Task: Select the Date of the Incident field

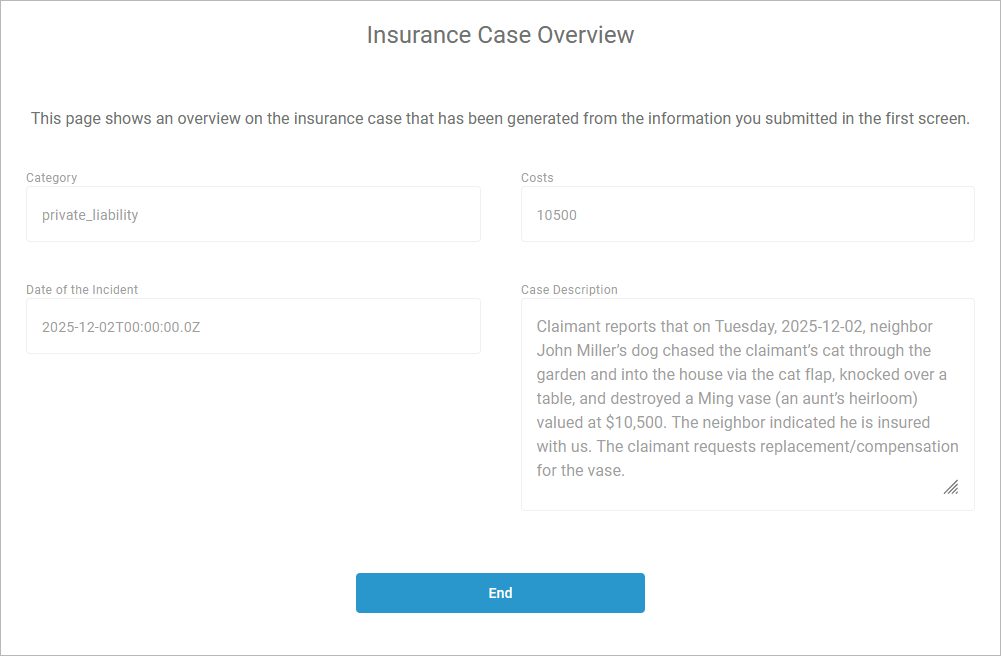Action: click(253, 326)
